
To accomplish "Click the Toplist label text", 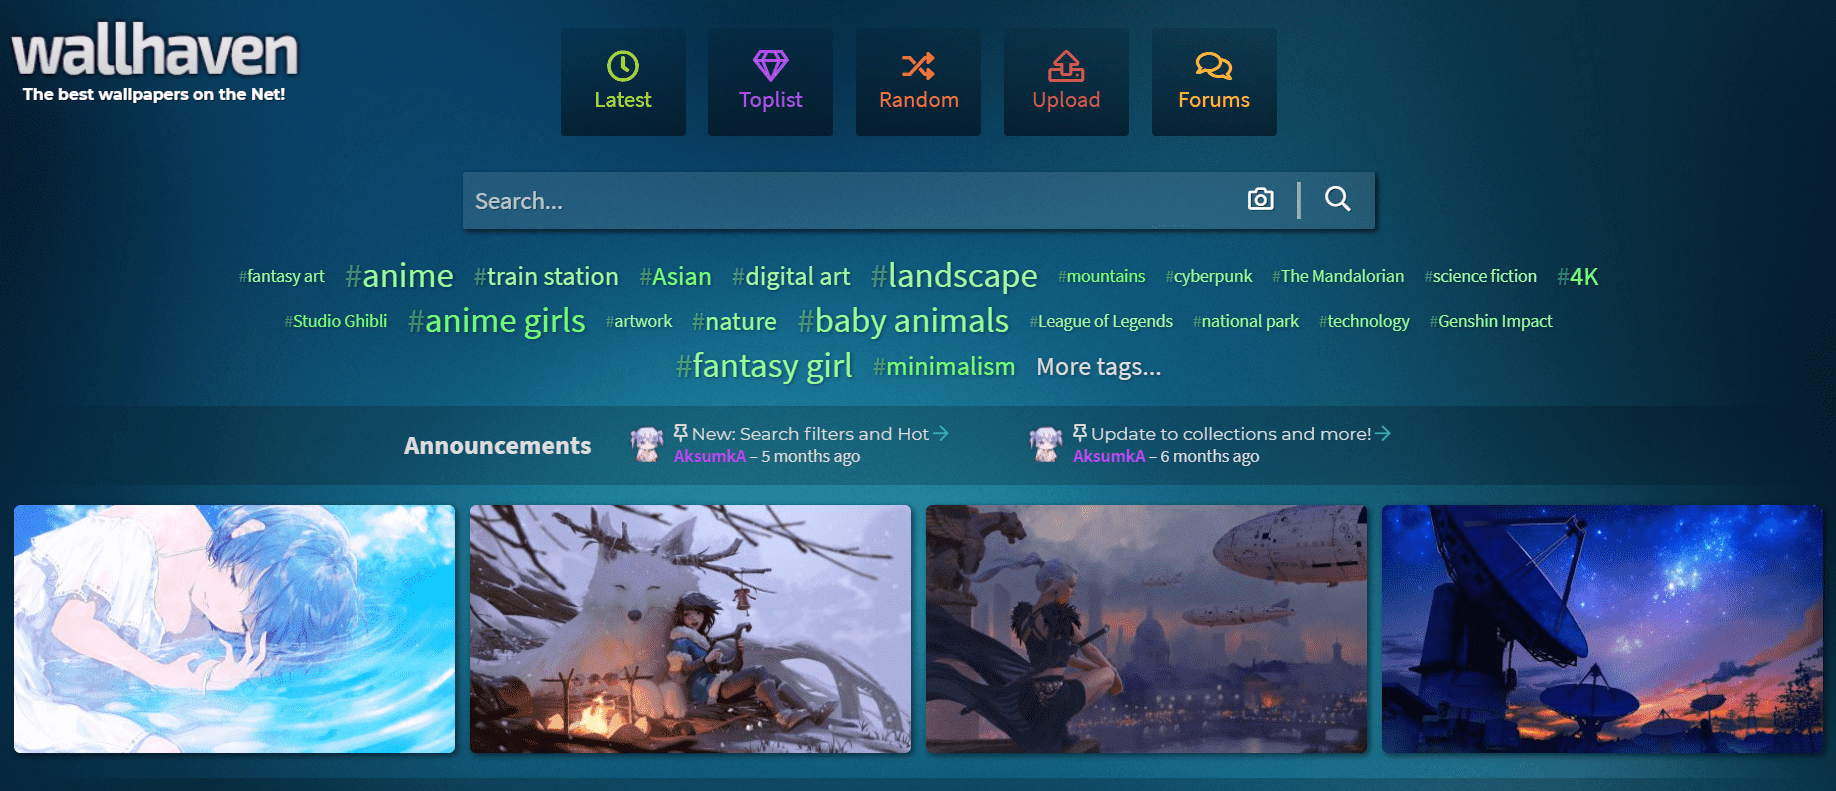I will [x=771, y=100].
